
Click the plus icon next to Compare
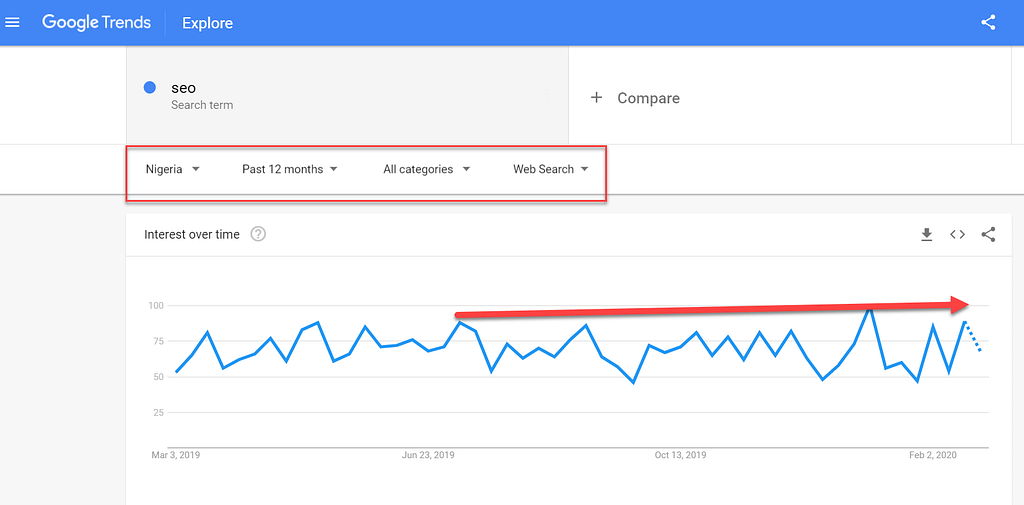[x=596, y=98]
